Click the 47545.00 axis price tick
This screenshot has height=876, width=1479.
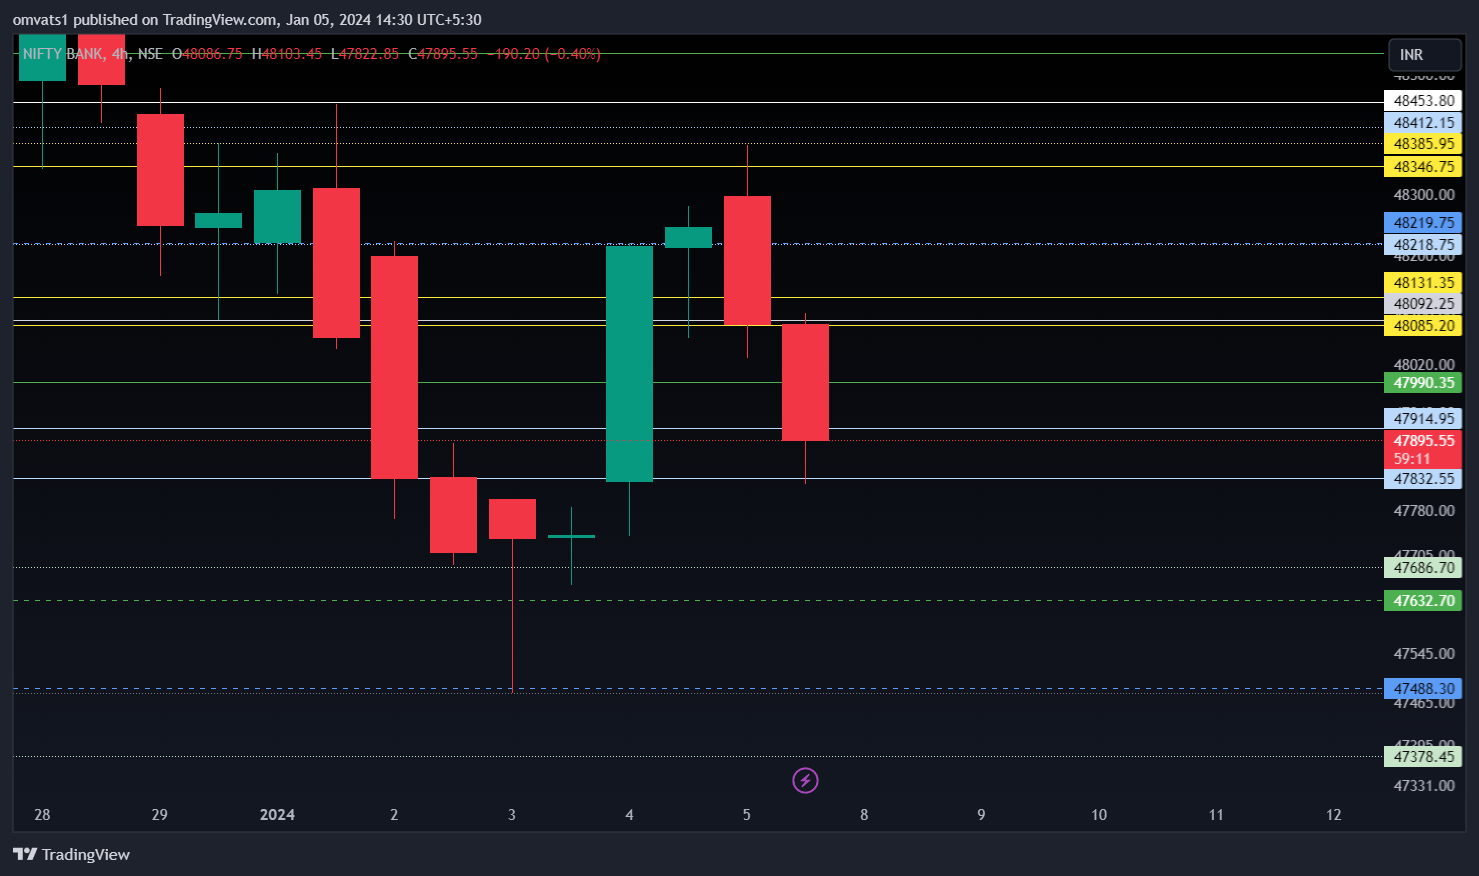click(x=1424, y=654)
